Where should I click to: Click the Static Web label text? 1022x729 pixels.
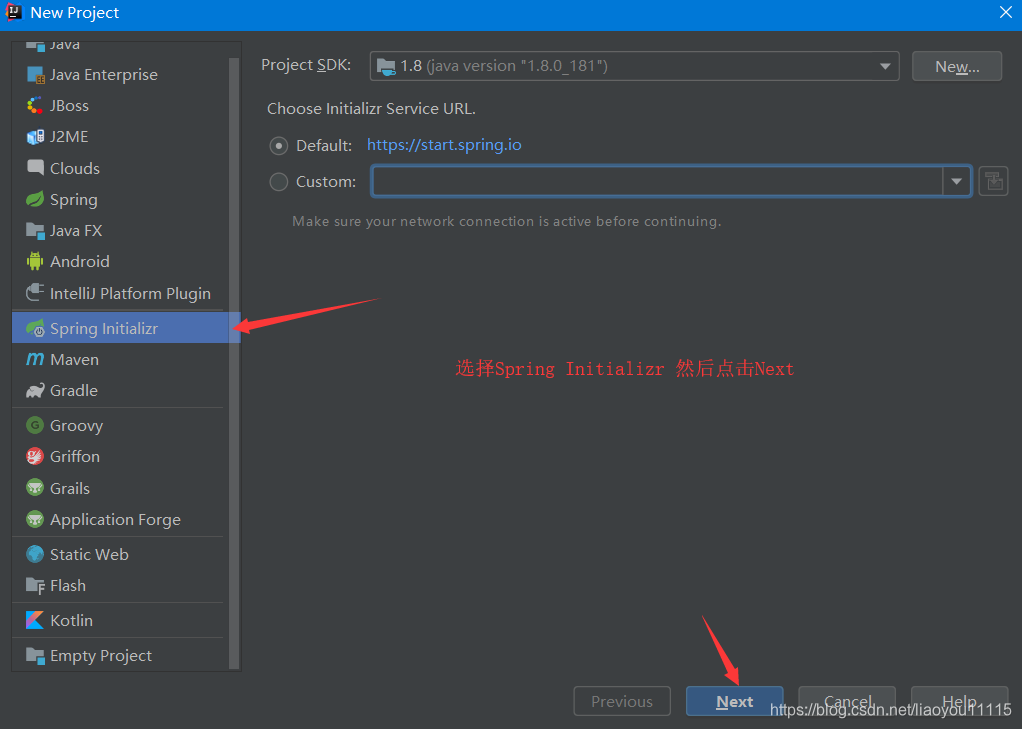pos(89,554)
